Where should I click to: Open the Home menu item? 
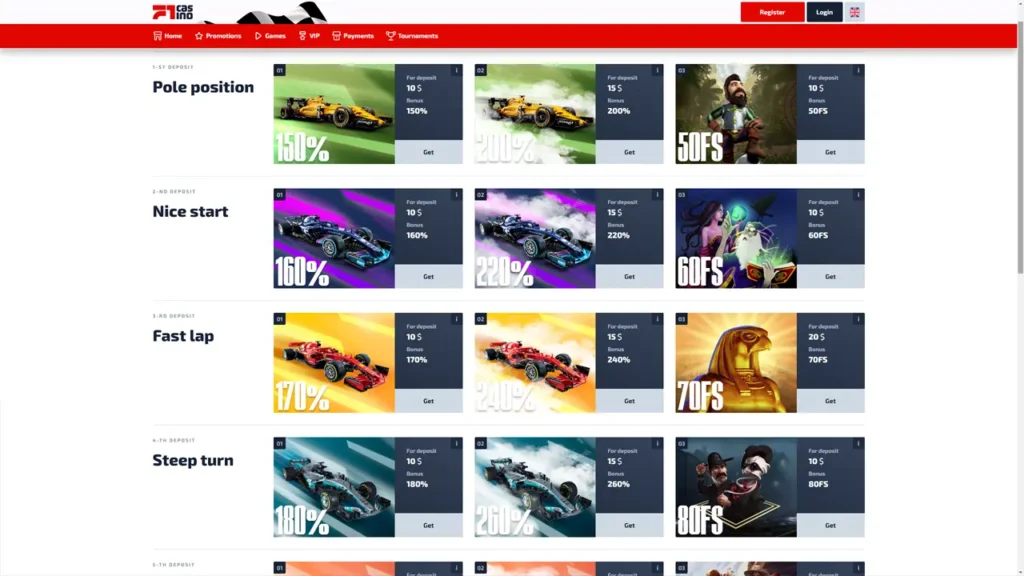point(168,36)
